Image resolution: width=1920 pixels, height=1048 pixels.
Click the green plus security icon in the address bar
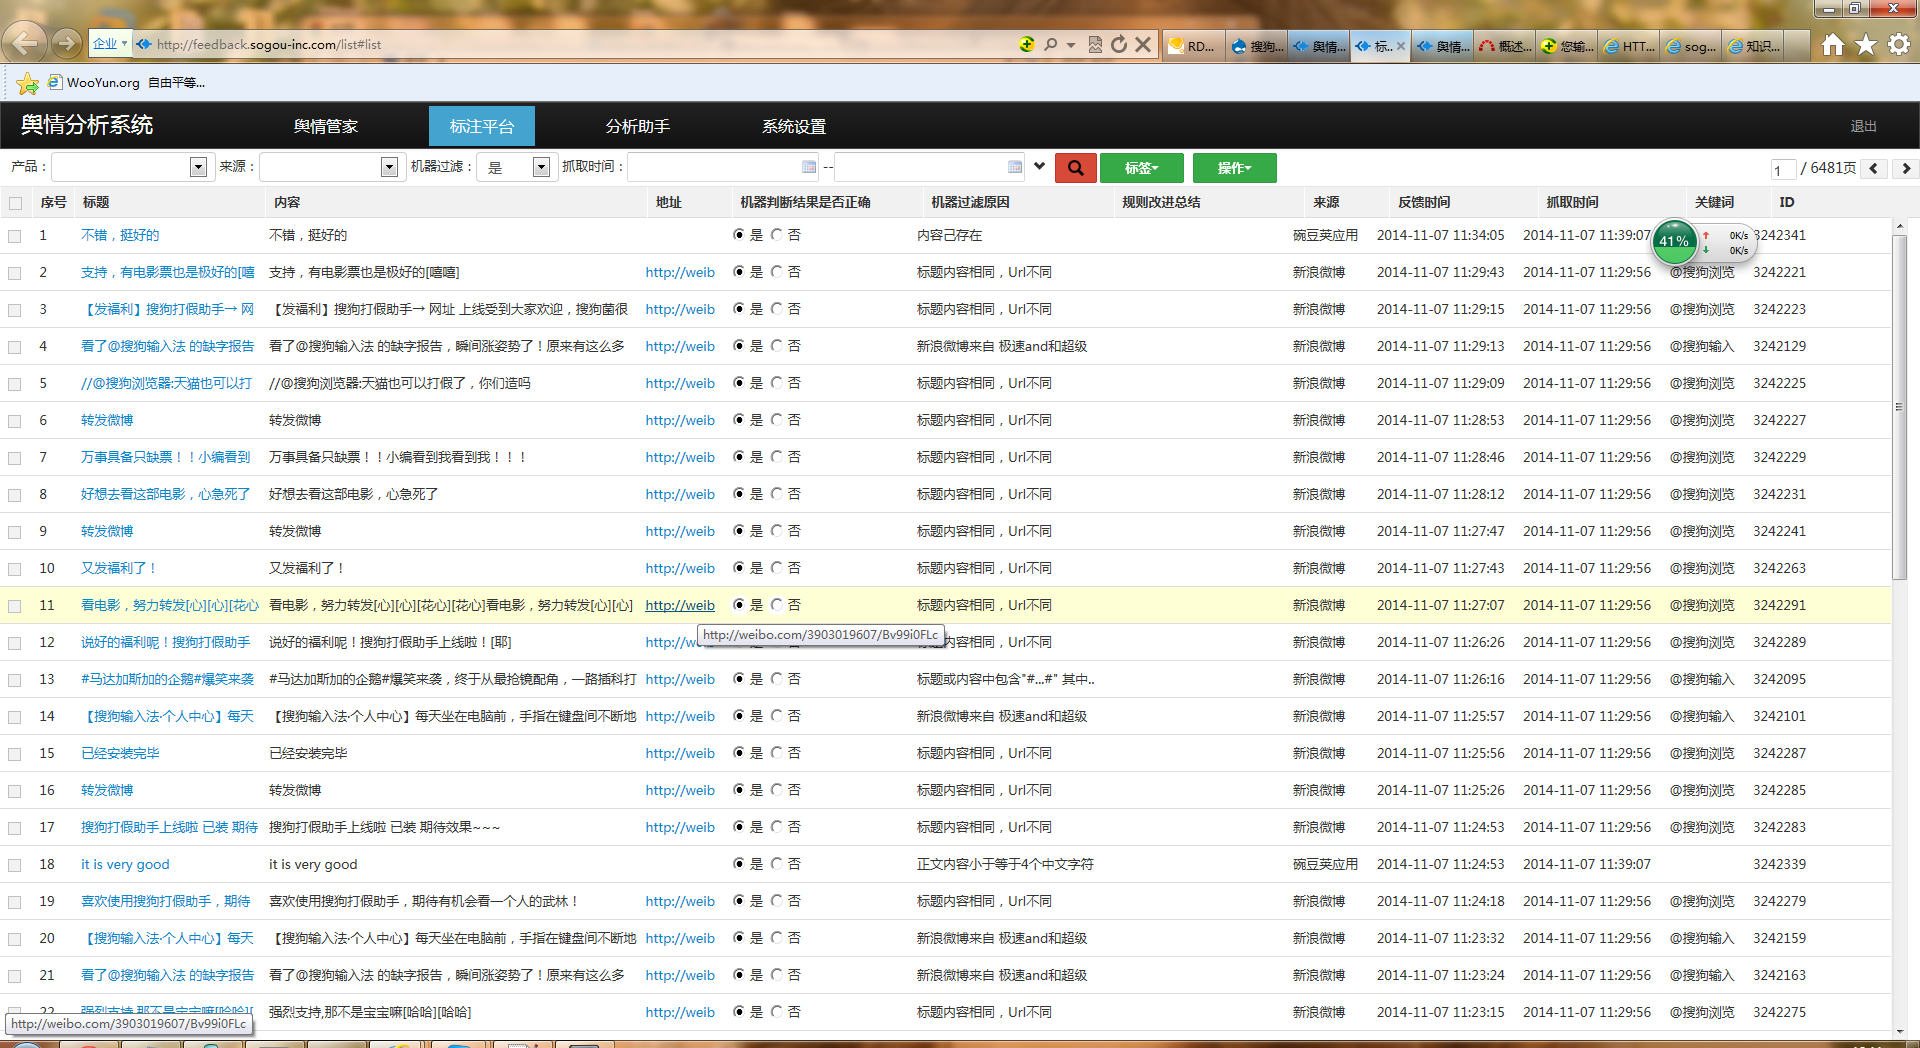(x=1027, y=44)
